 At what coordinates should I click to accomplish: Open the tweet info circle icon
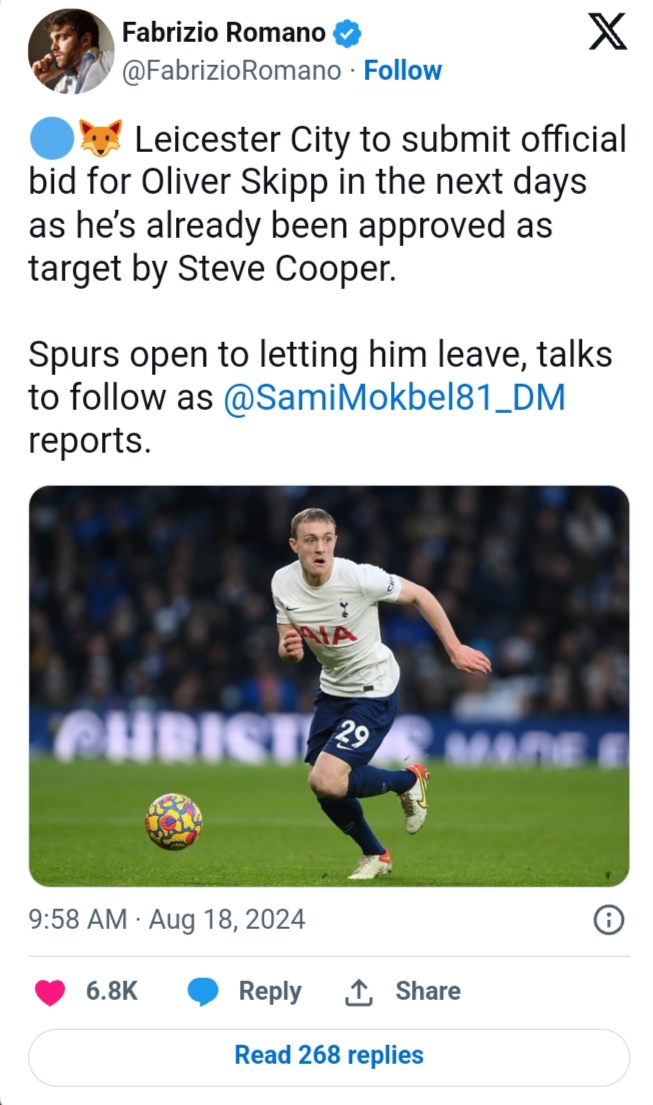pyautogui.click(x=608, y=920)
